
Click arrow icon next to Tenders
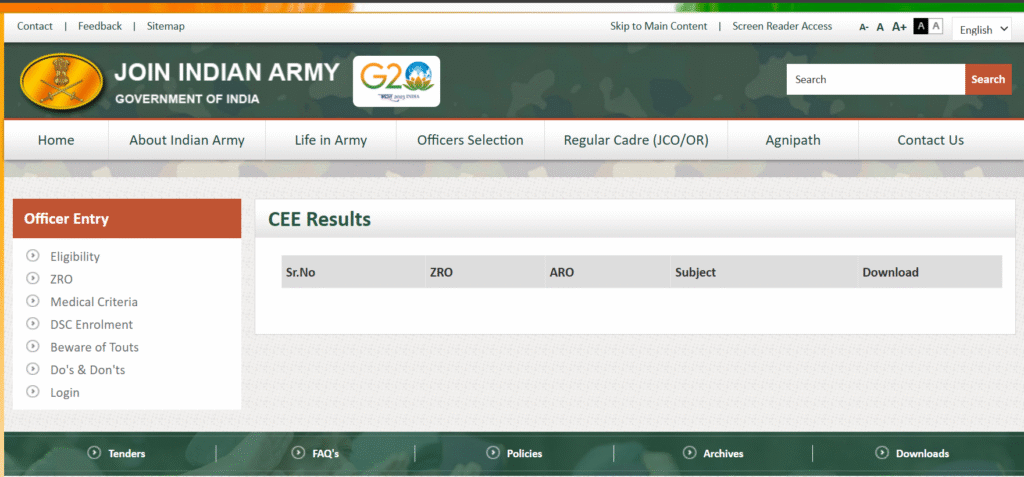pos(95,453)
